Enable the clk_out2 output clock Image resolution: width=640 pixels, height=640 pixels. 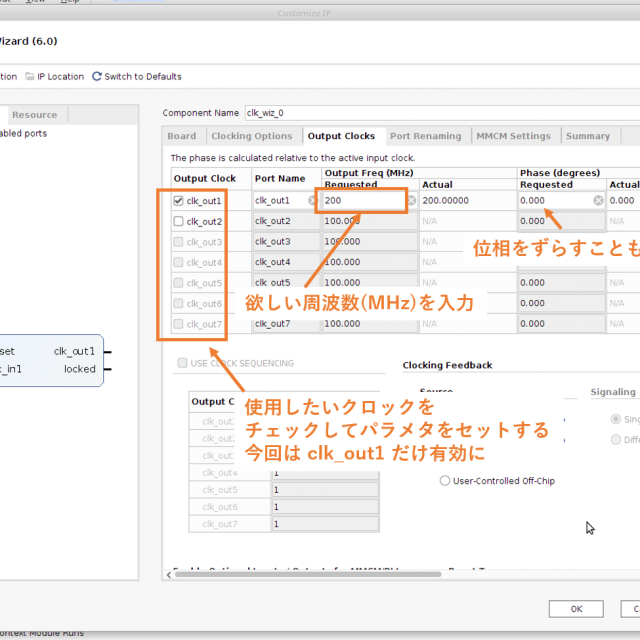click(x=179, y=221)
